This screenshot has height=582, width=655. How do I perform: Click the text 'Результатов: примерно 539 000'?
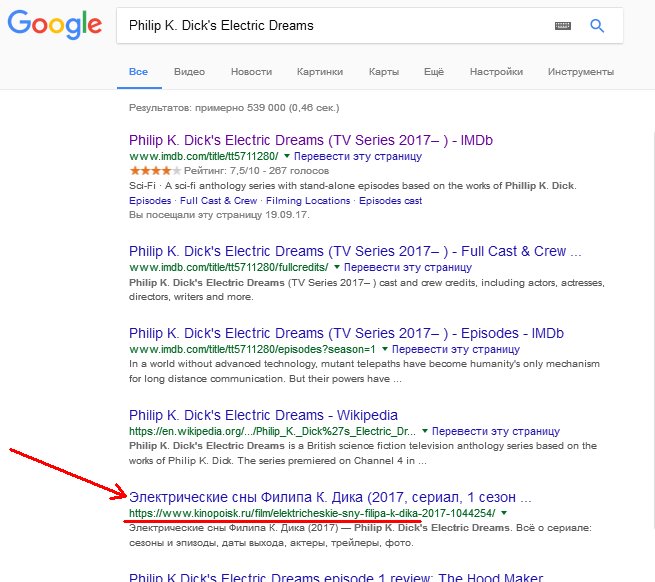pos(207,108)
